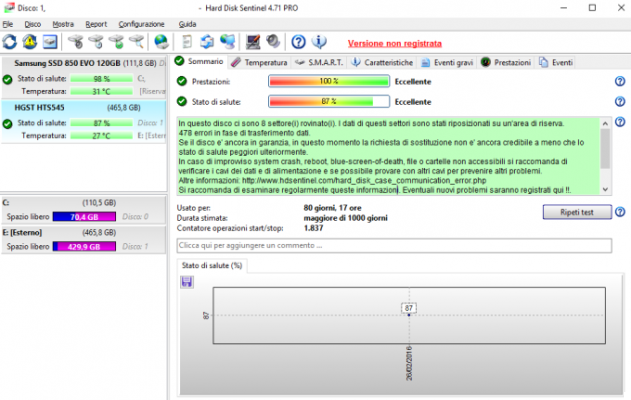Open the S.M.A.R.T. tab
The image size is (631, 400).
(319, 63)
